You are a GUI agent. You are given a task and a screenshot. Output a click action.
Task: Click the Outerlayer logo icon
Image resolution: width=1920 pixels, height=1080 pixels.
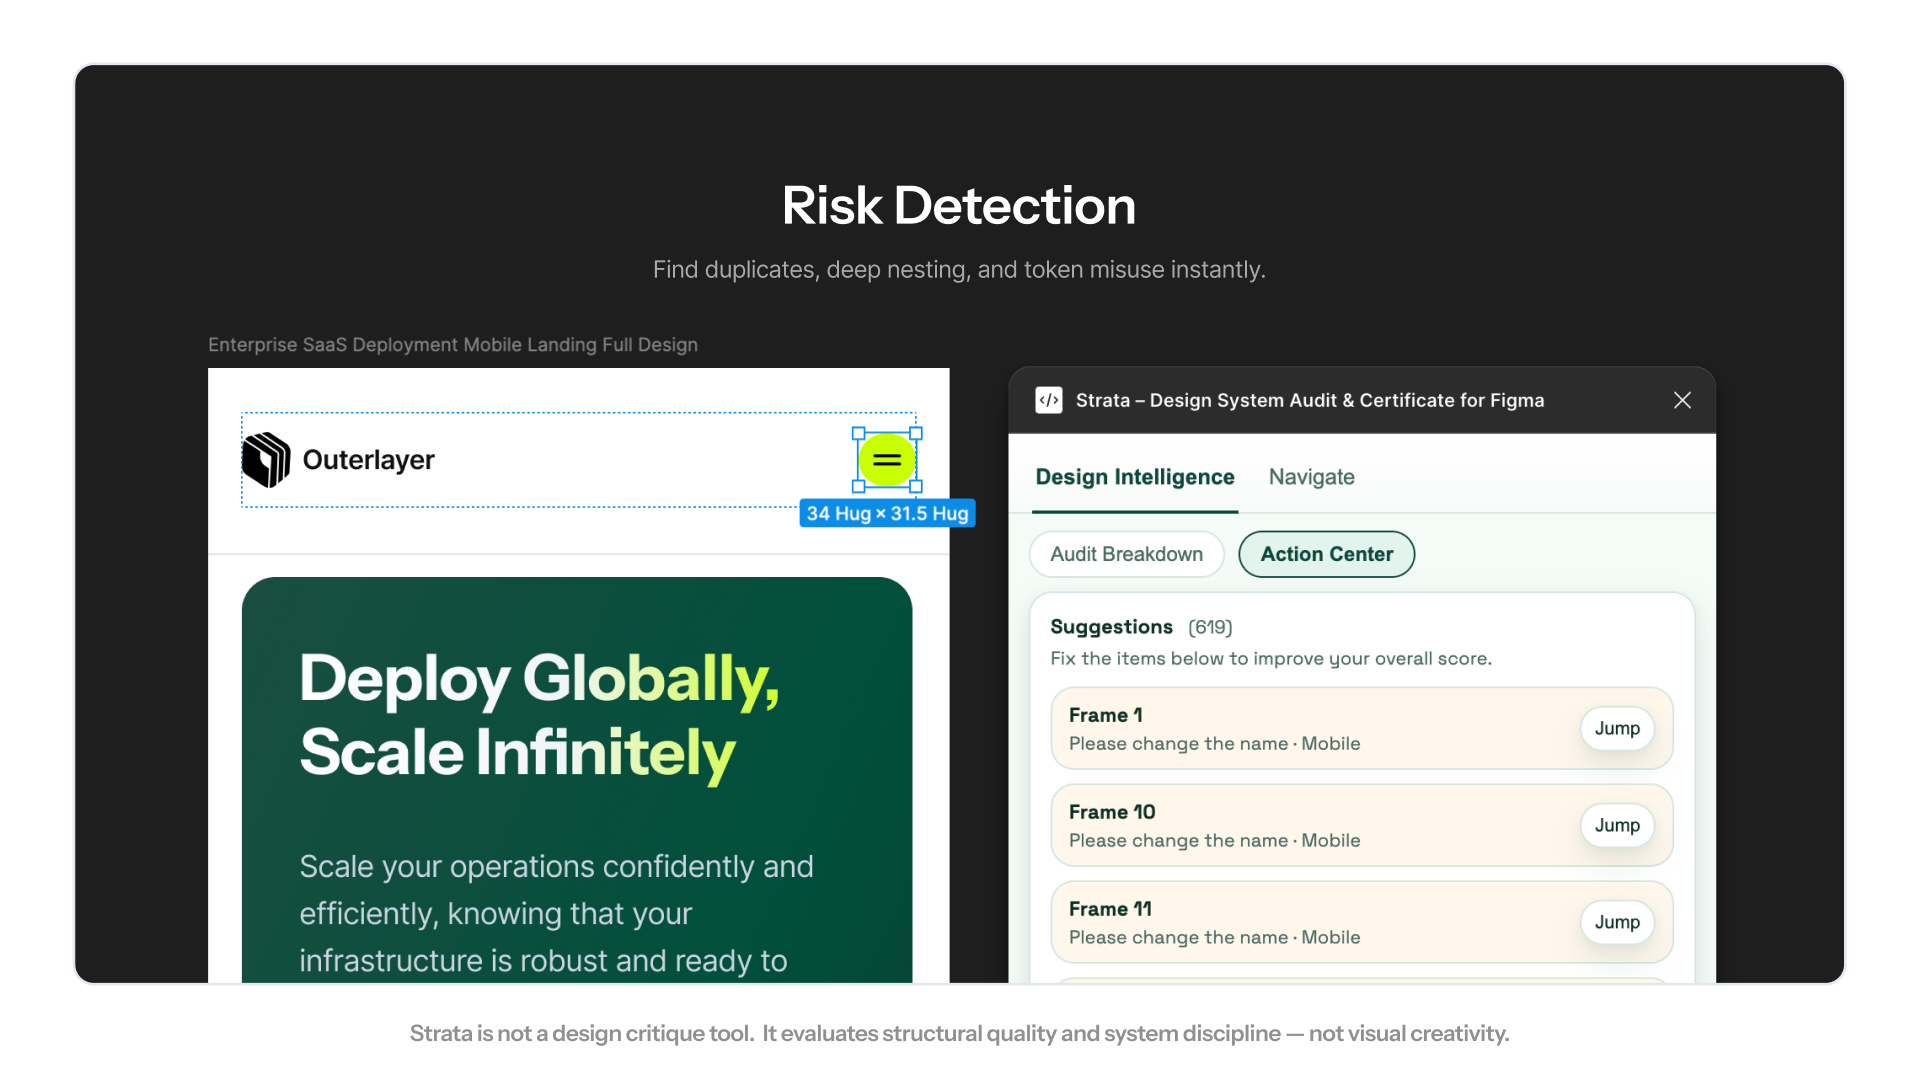coord(266,460)
